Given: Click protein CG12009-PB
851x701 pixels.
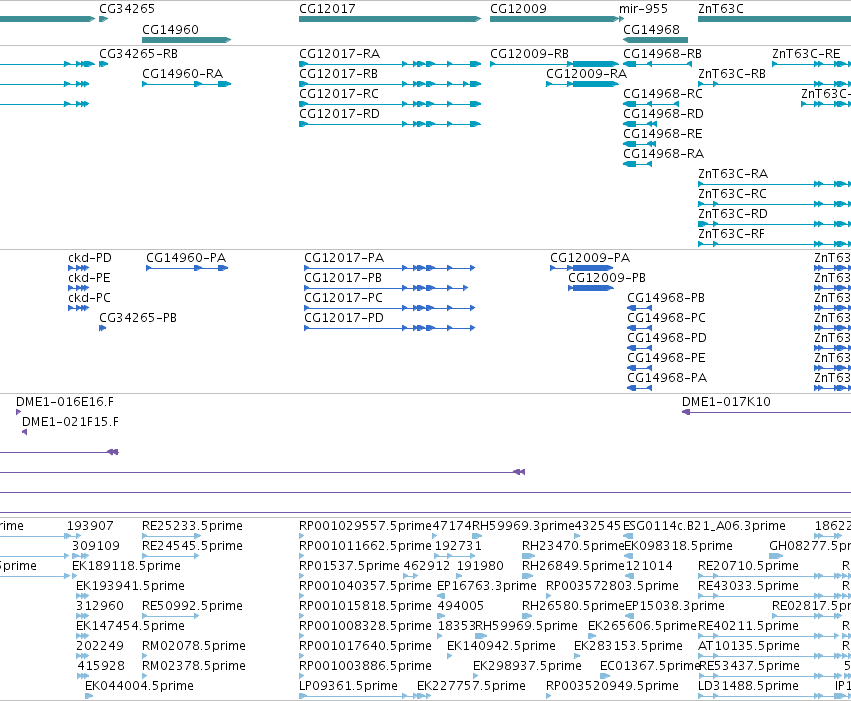Looking at the screenshot, I should point(607,278).
